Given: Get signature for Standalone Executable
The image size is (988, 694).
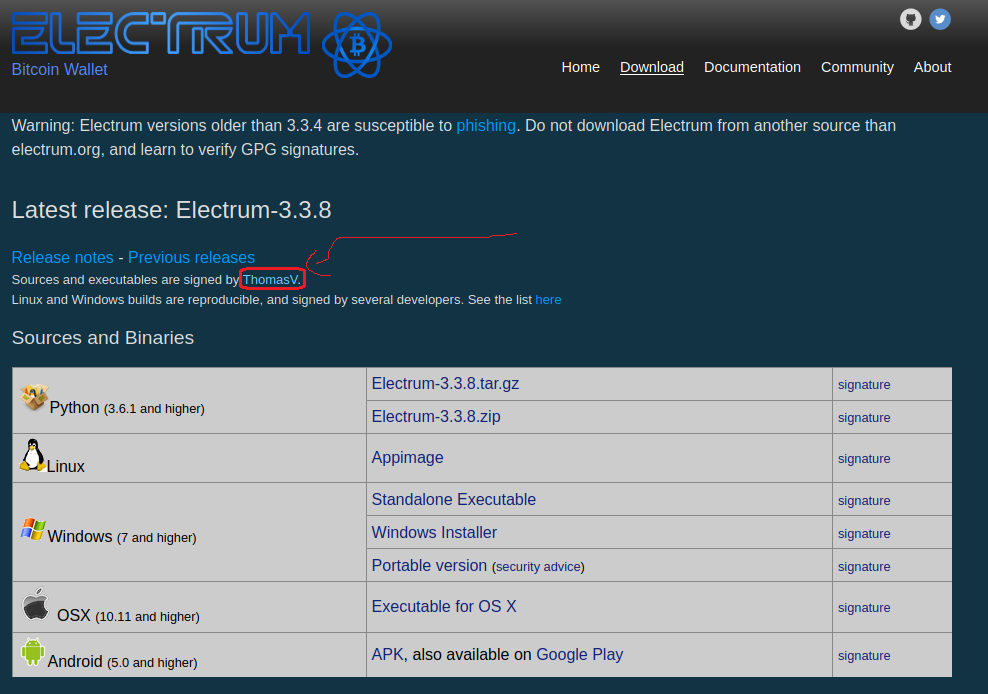Looking at the screenshot, I should [x=864, y=500].
